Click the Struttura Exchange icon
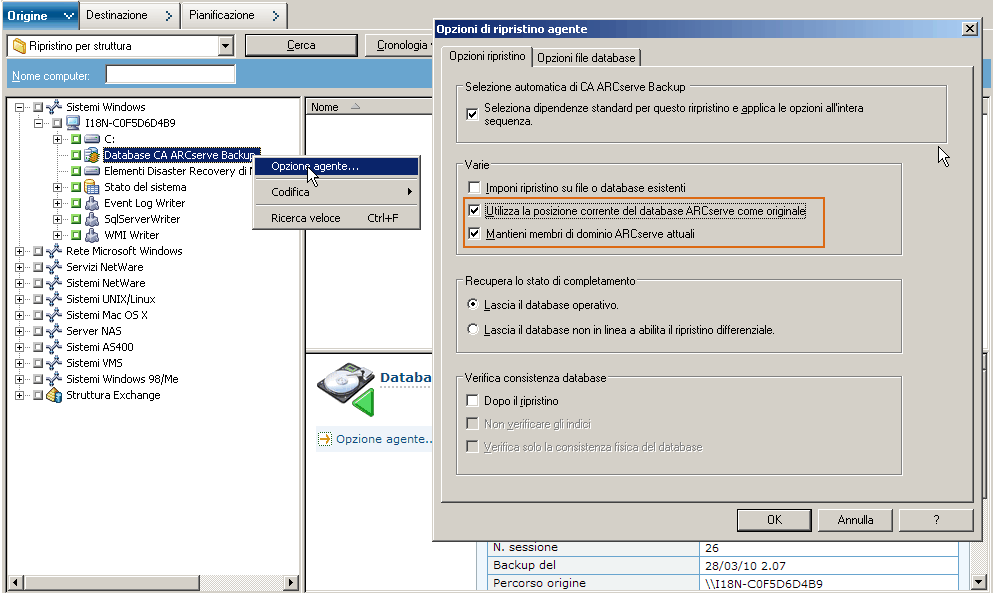 pos(54,395)
